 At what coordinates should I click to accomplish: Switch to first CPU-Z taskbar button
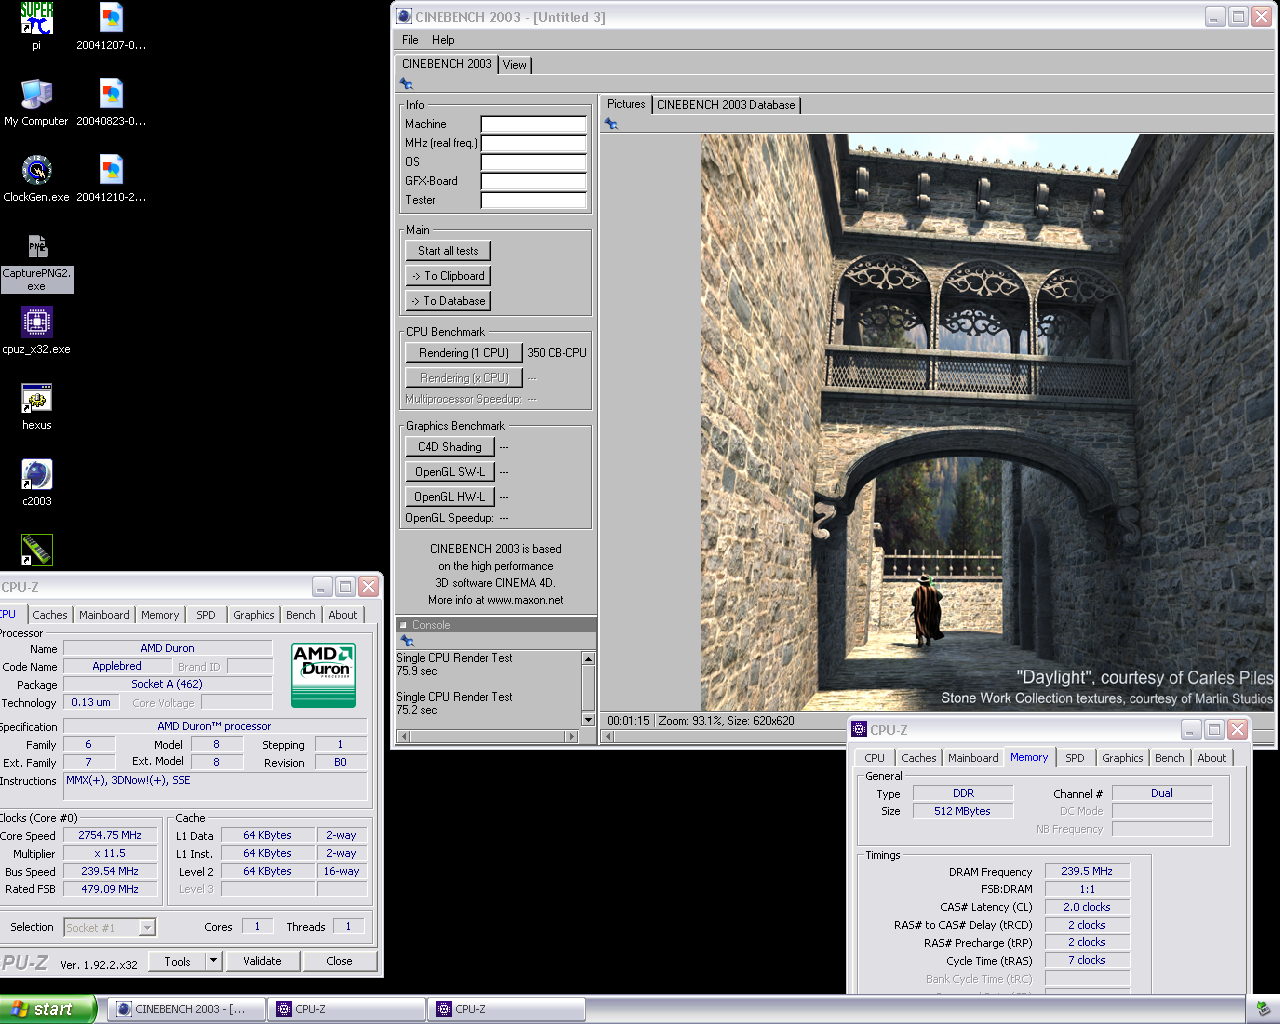(x=346, y=1009)
